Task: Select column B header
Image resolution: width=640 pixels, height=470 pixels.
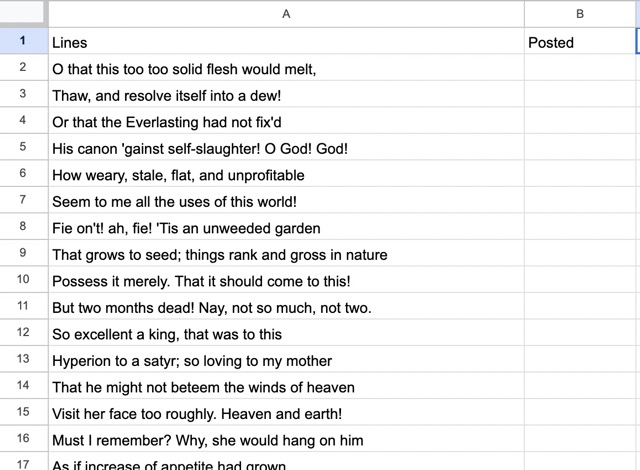Action: click(580, 14)
